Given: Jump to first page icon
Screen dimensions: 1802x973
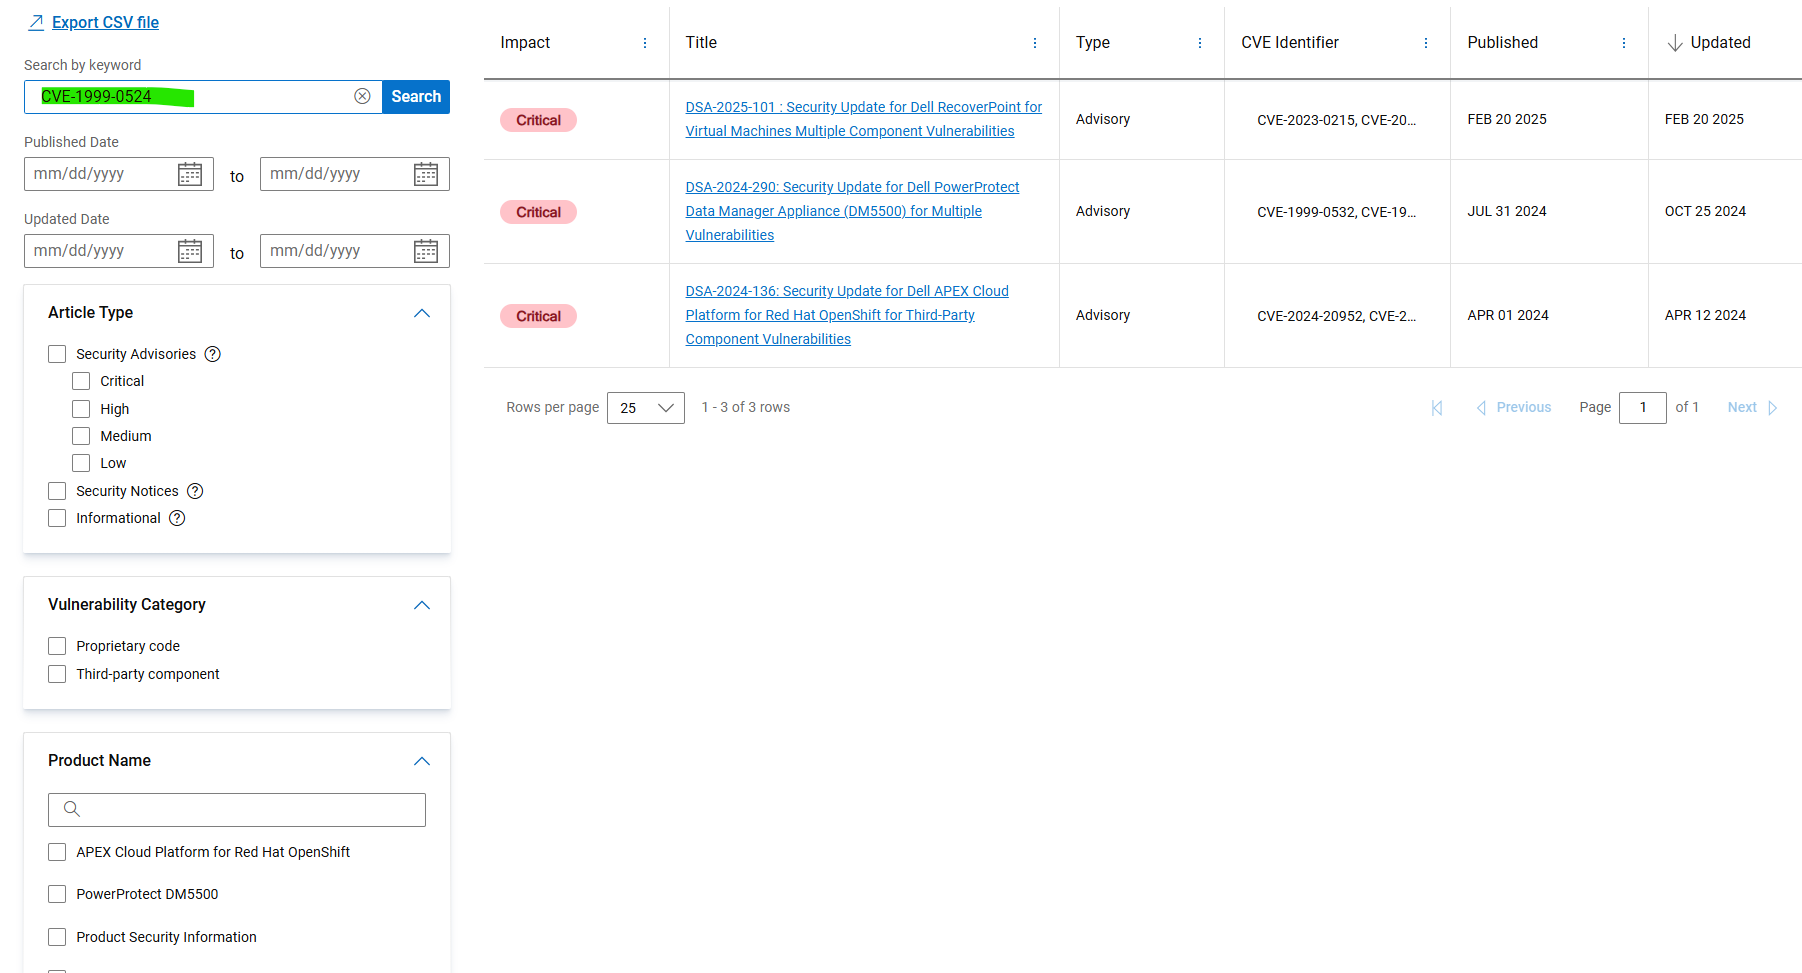Looking at the screenshot, I should coord(1437,408).
